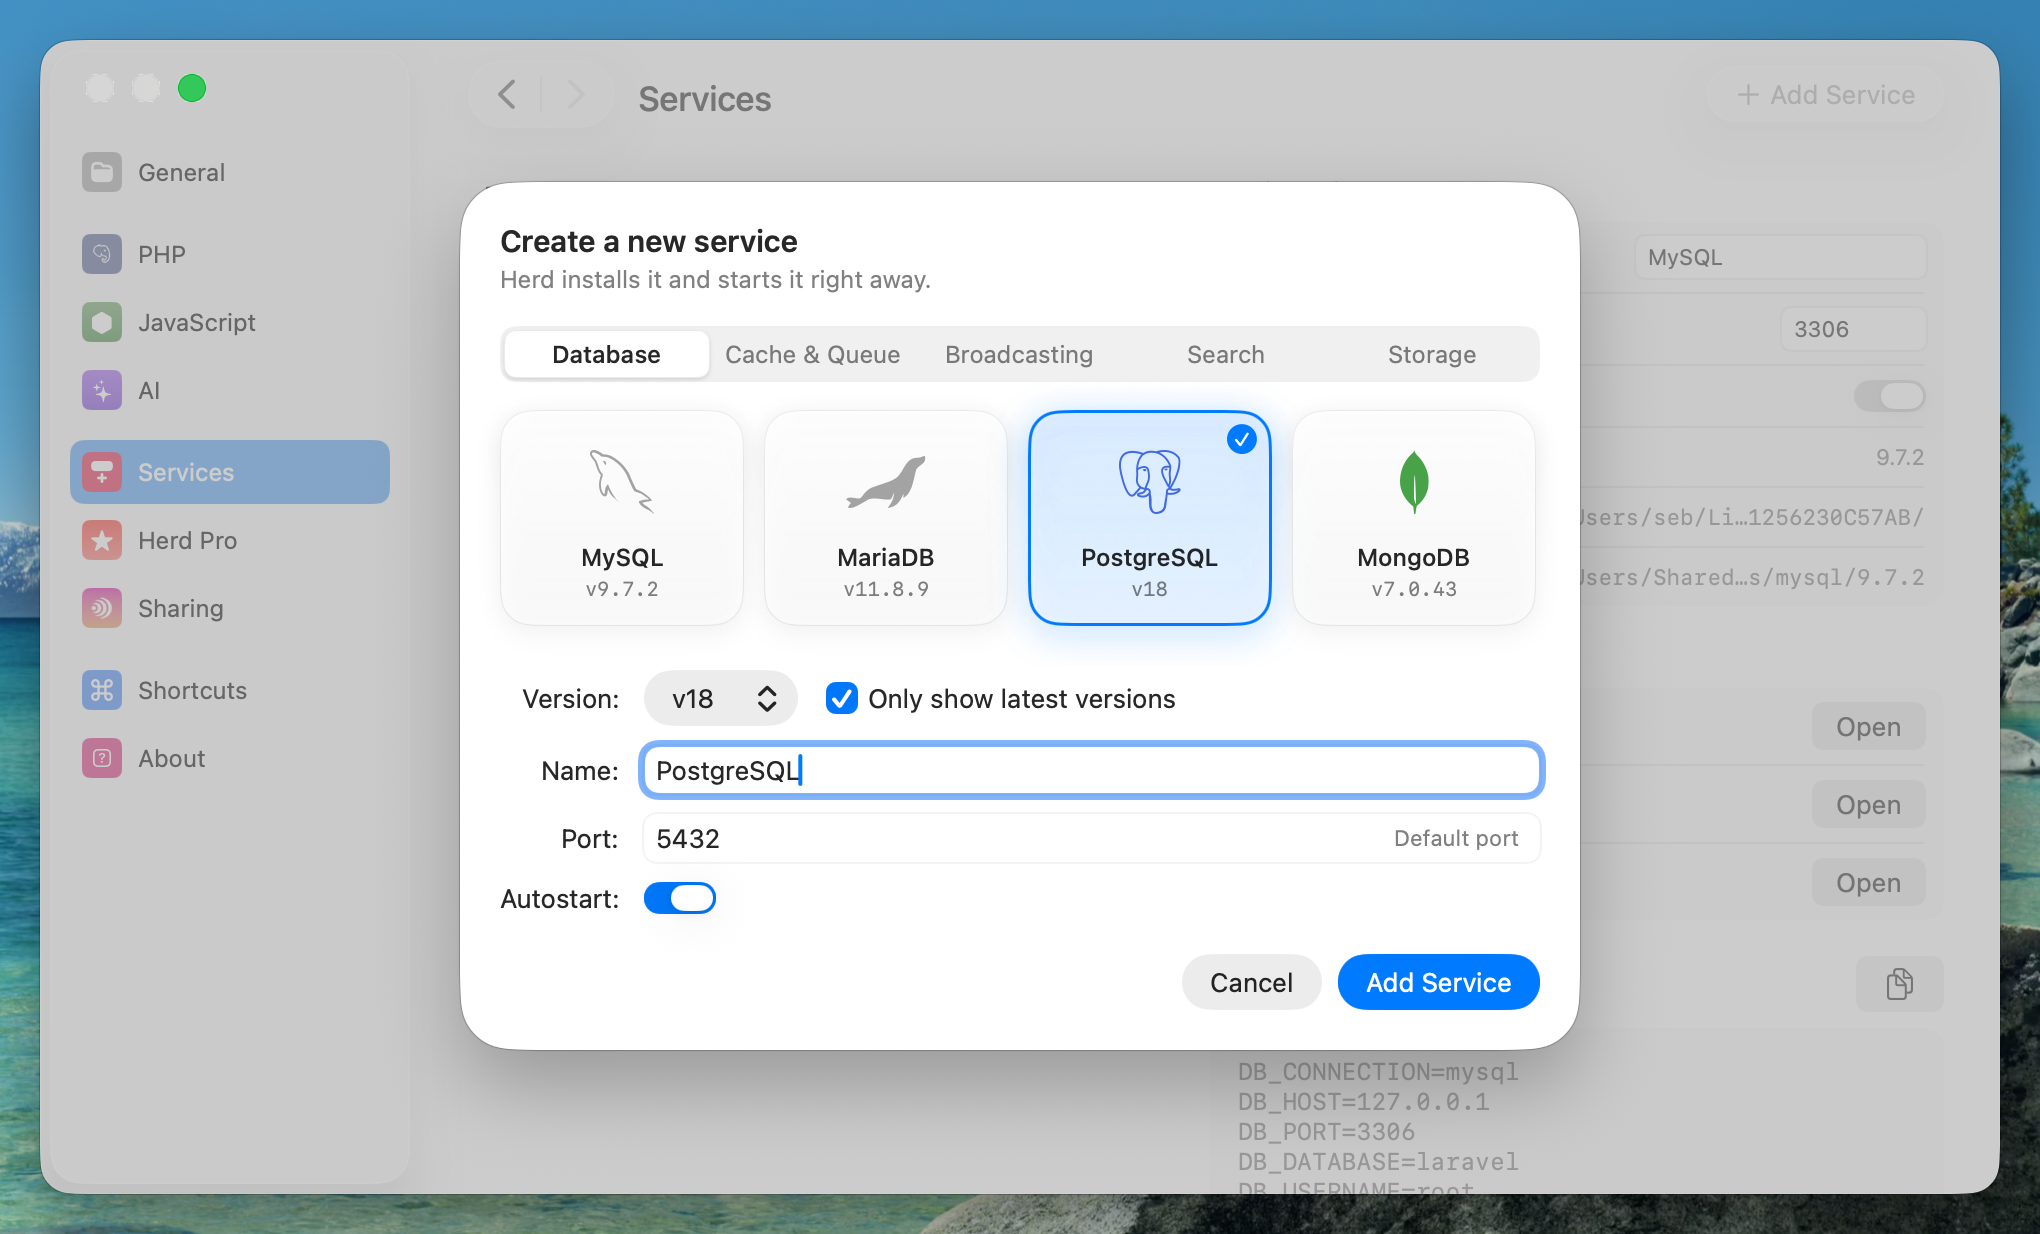Click the green window zoom button
Screen dimensions: 2040x1234
(192, 88)
